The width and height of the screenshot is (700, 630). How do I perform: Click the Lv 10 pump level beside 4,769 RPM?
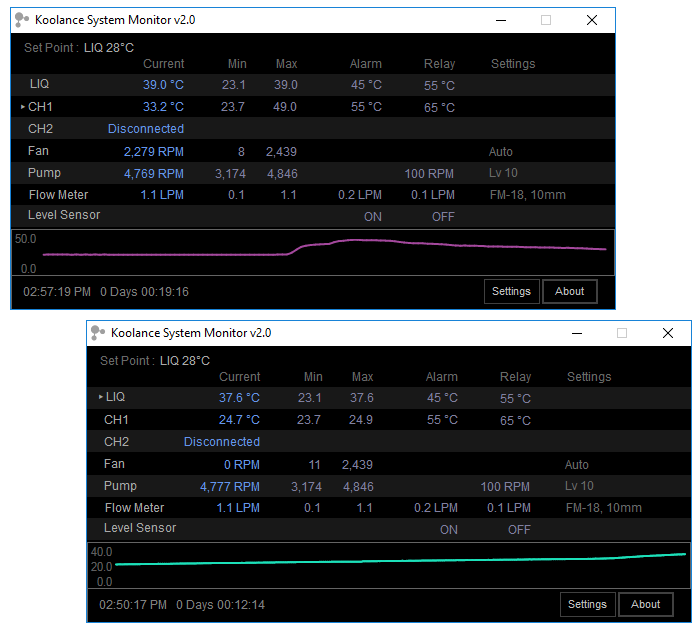tap(503, 173)
